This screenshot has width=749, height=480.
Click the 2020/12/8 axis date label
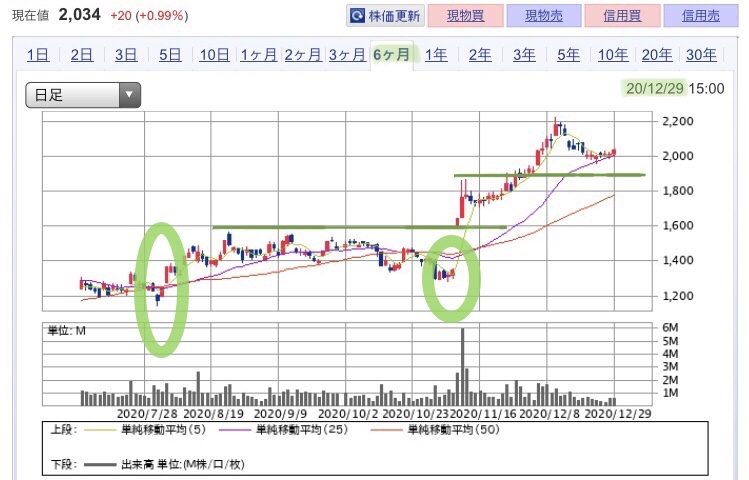coord(549,414)
